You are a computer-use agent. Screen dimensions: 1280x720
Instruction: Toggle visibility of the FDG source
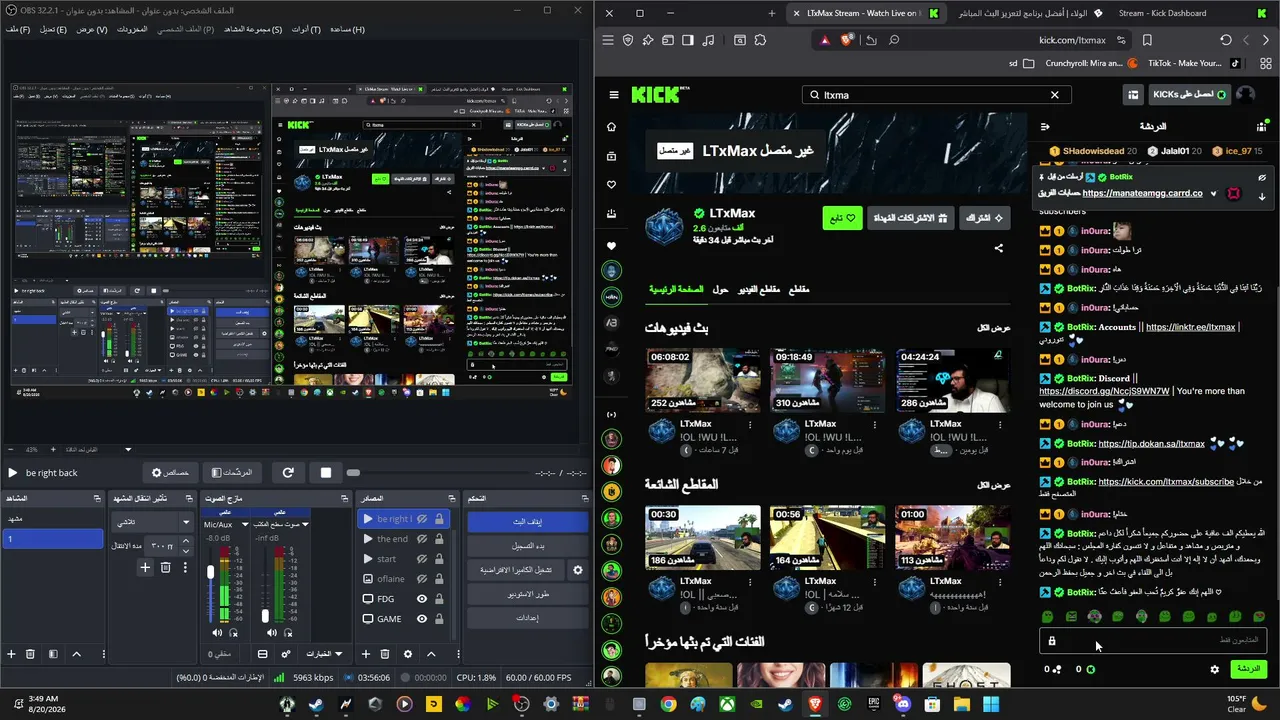422,599
